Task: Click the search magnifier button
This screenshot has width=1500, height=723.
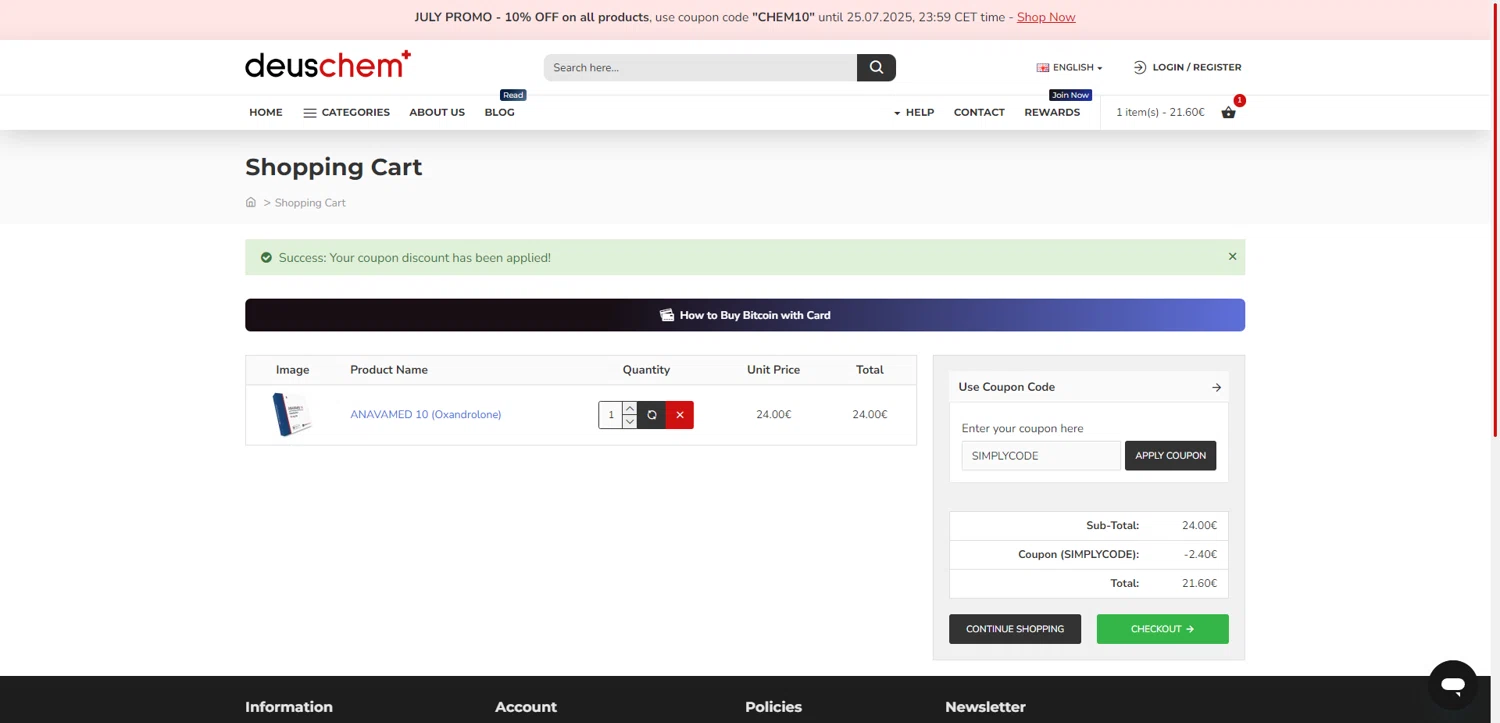Action: point(876,67)
